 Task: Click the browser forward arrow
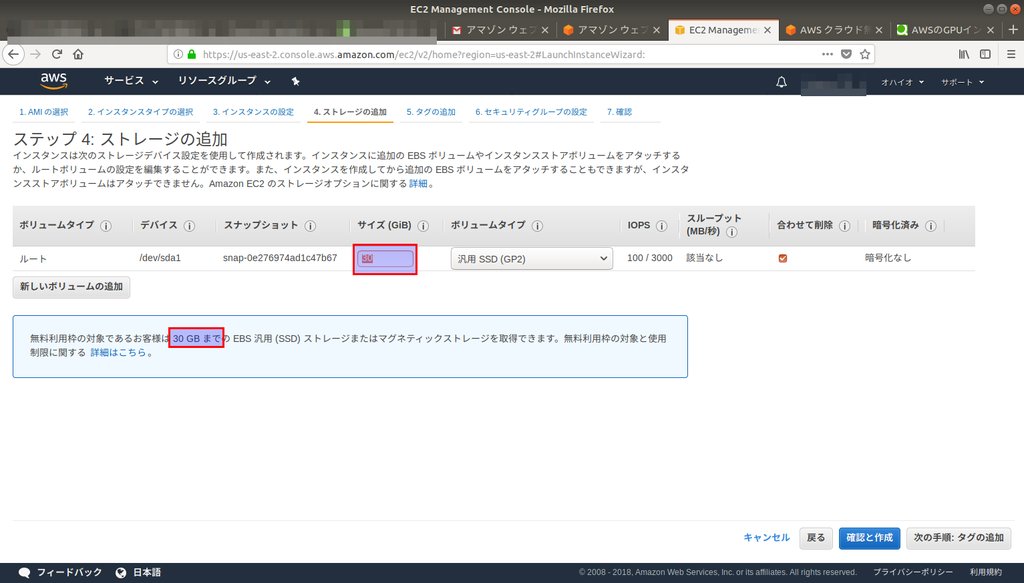[35, 54]
